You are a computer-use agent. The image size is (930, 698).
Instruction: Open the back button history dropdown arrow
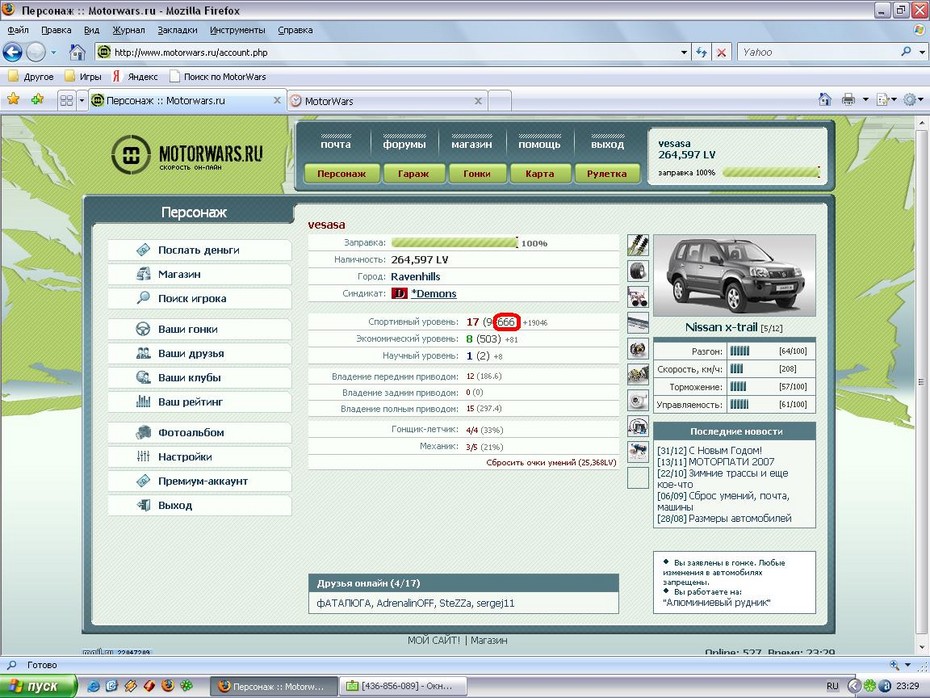[53, 52]
